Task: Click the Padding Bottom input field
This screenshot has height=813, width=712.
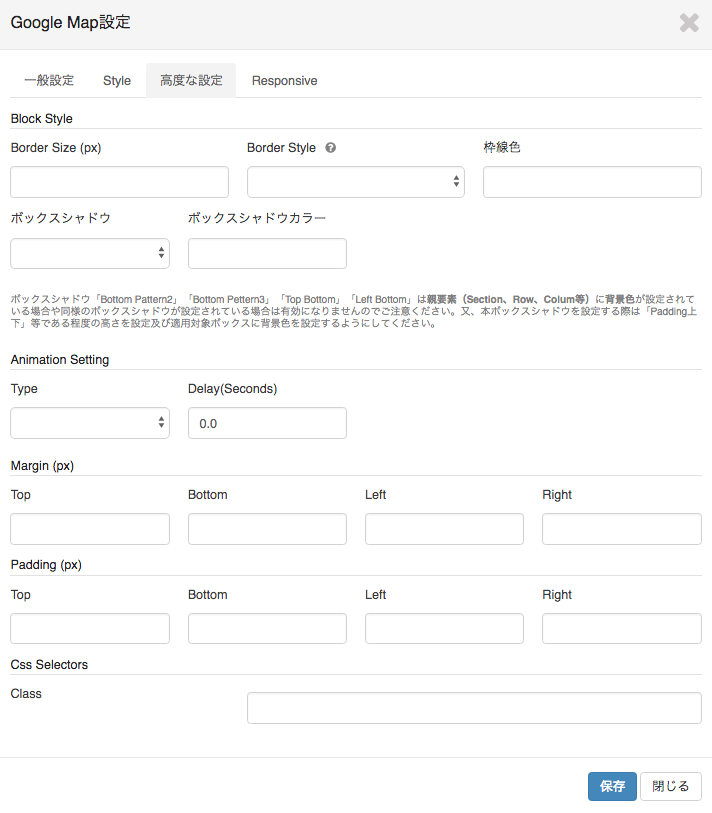Action: pos(267,628)
